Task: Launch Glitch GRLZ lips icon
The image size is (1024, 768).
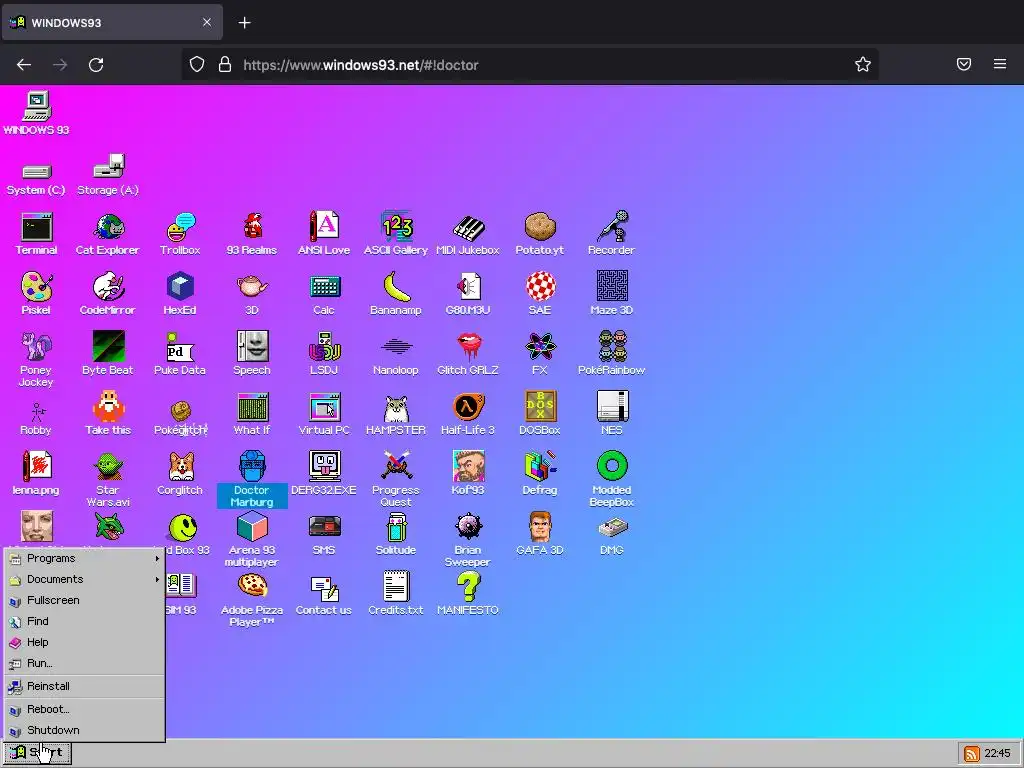Action: [468, 354]
